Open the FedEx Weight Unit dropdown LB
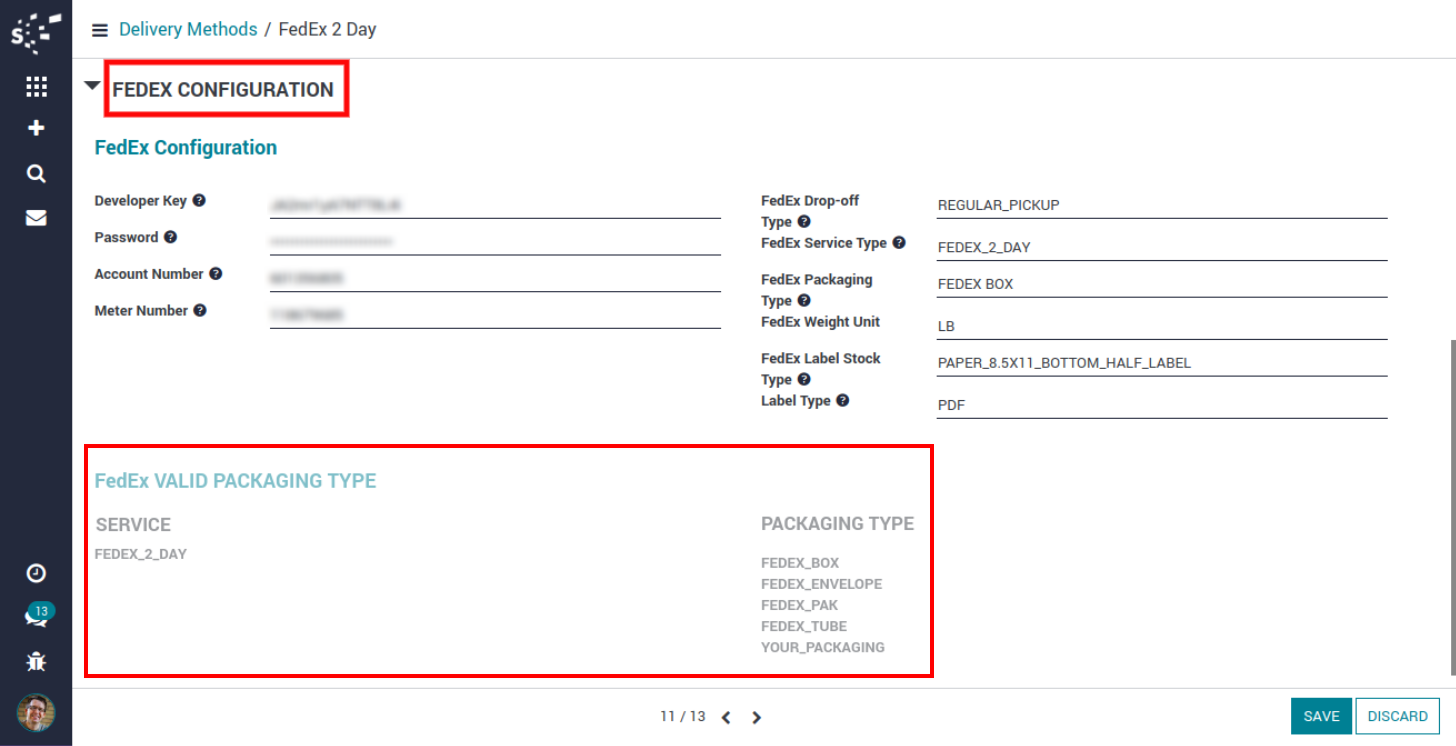The width and height of the screenshot is (1456, 746). pos(1162,326)
